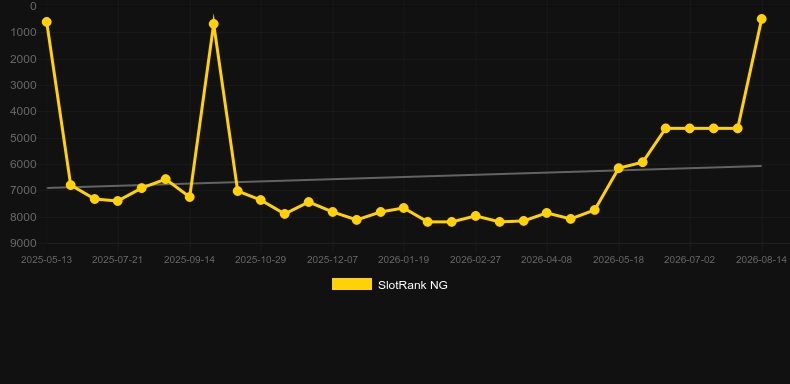Toggle the SlotRank NG legend label

click(413, 285)
